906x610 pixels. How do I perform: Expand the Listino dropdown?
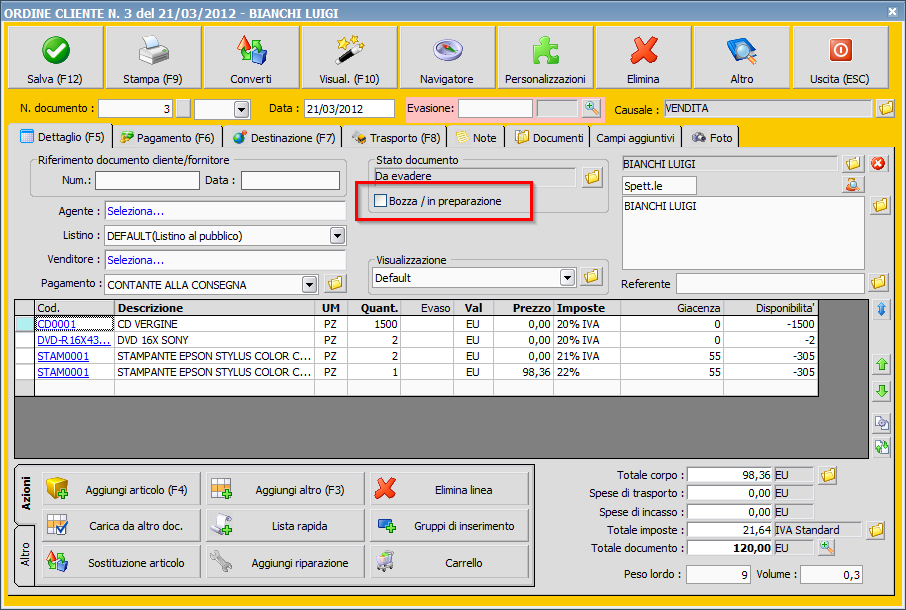pos(337,236)
